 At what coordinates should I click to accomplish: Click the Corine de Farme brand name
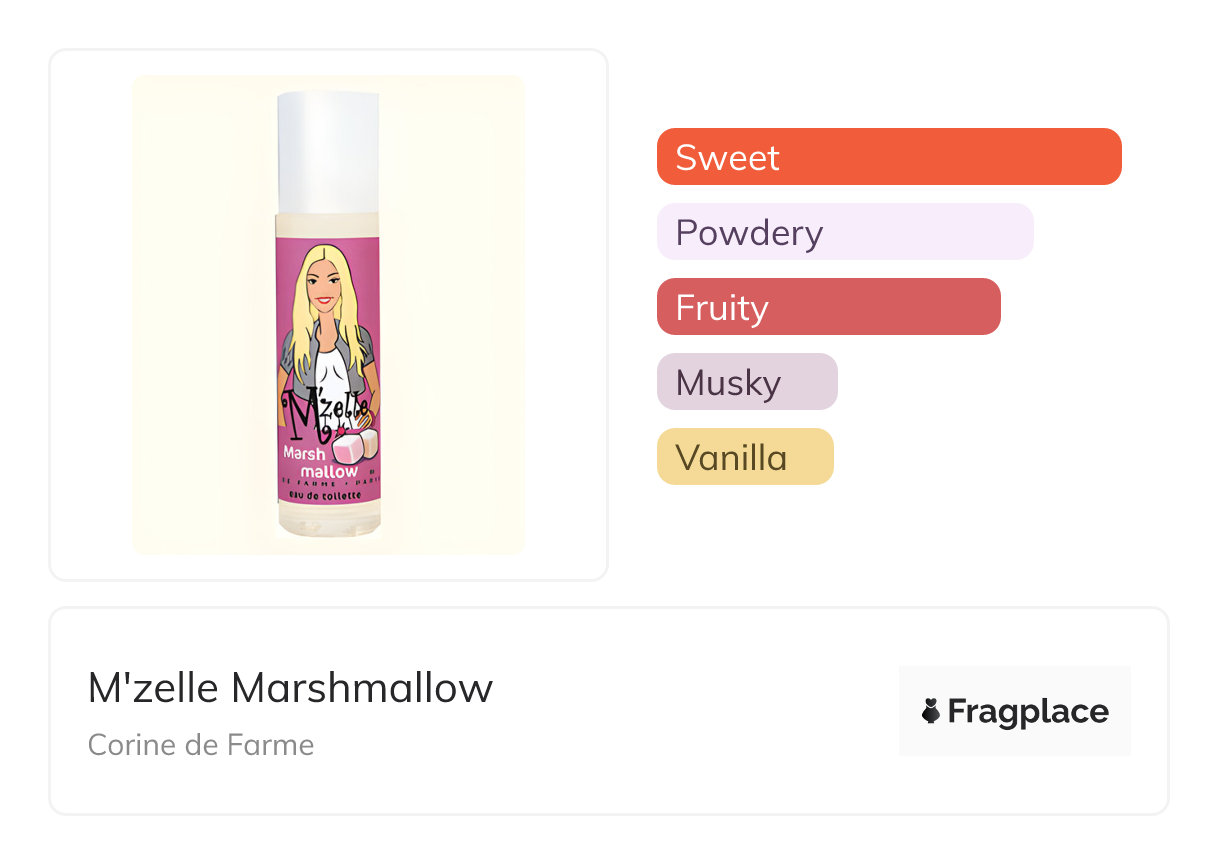point(201,745)
